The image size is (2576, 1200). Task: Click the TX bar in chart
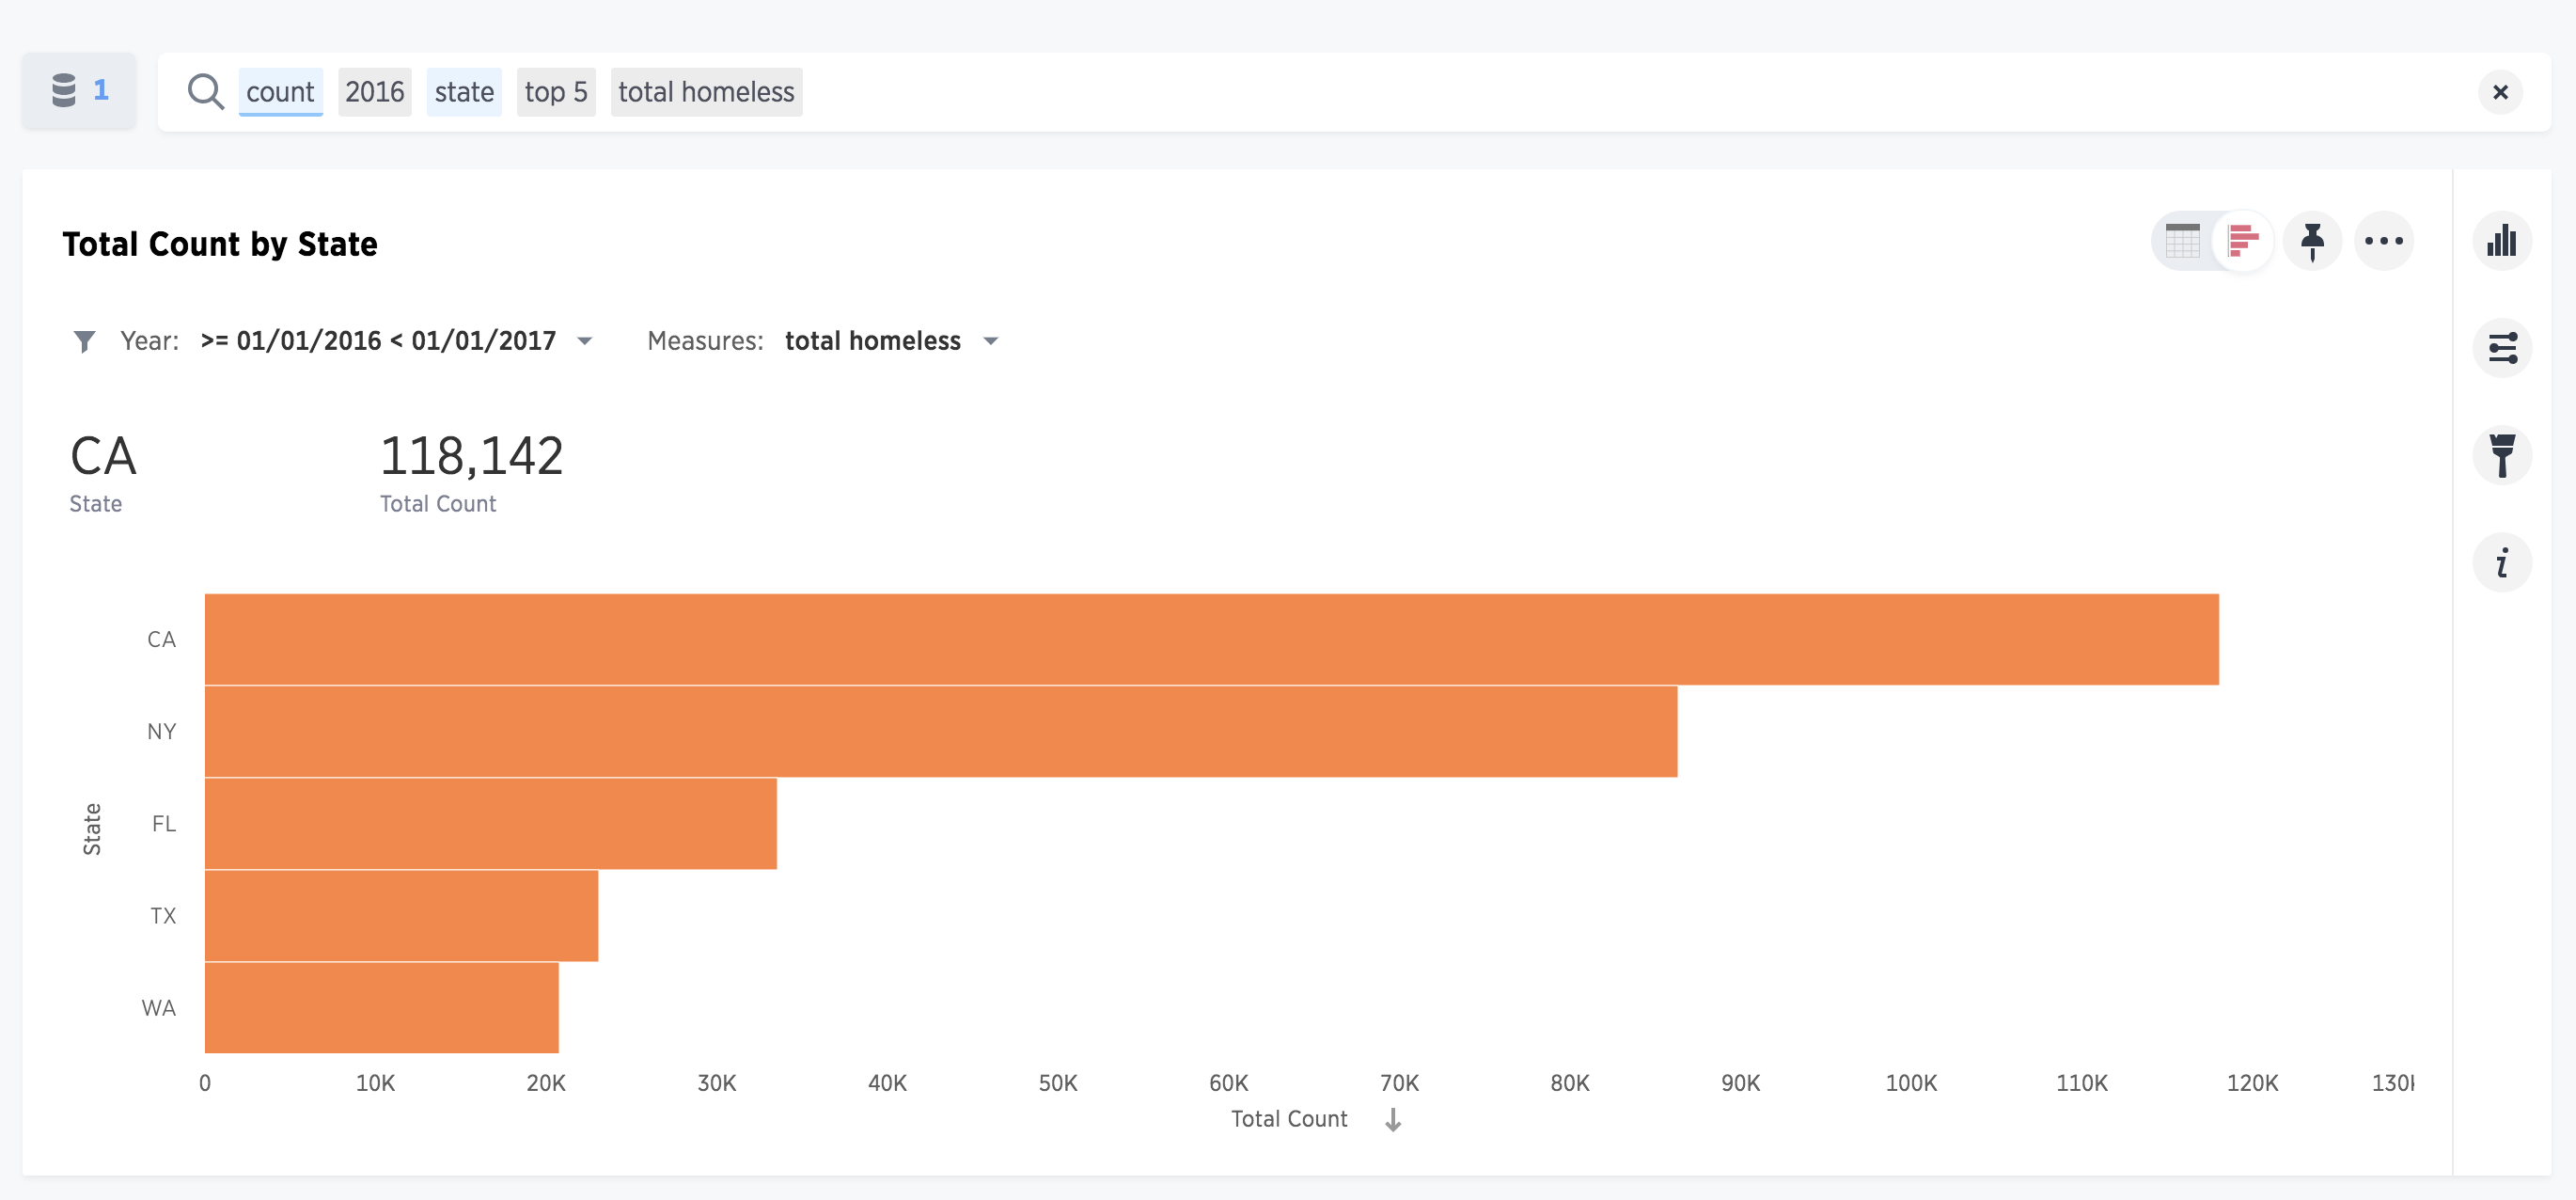click(401, 916)
